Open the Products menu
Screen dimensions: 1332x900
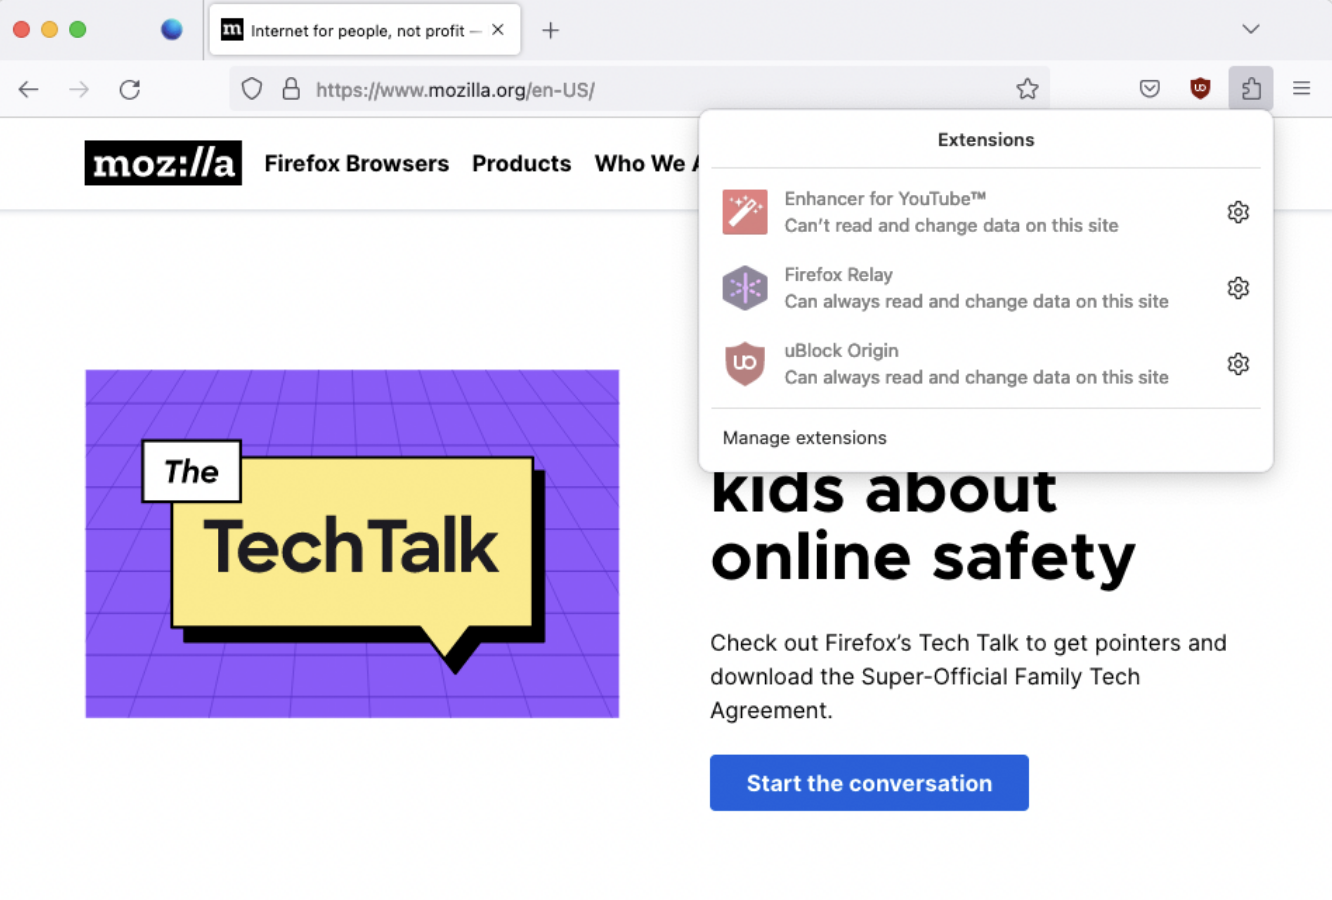[522, 163]
